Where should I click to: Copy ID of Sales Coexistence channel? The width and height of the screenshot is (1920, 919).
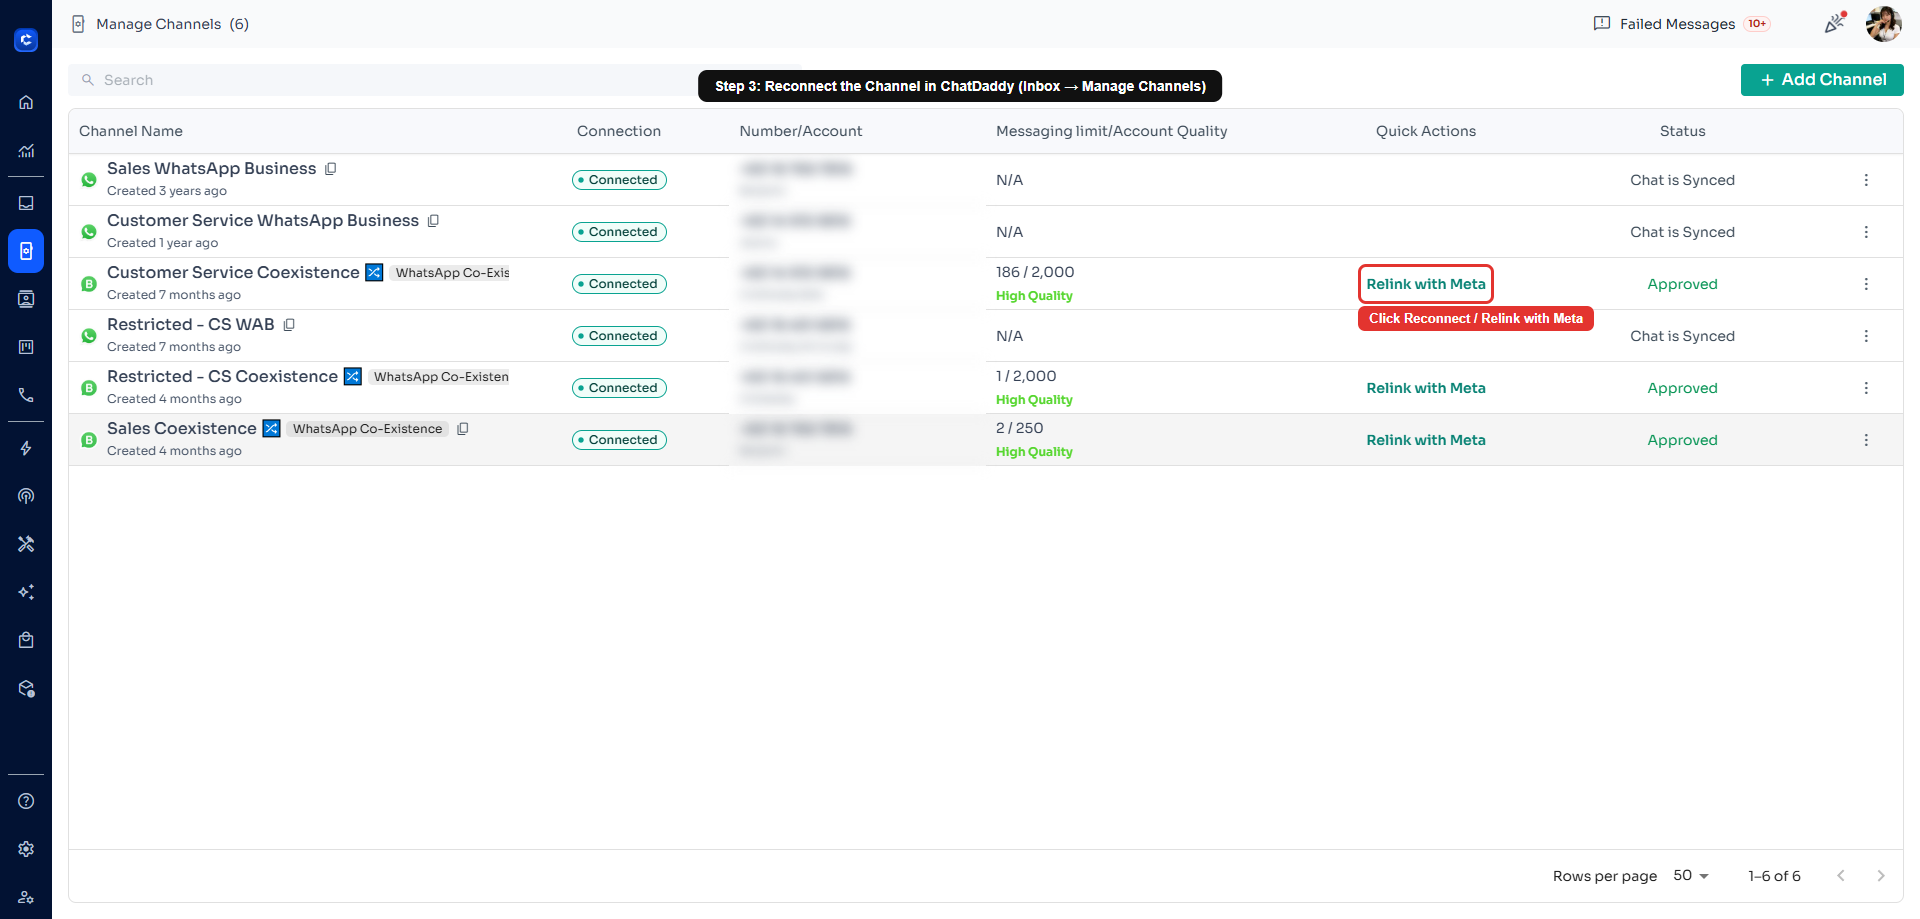[463, 429]
